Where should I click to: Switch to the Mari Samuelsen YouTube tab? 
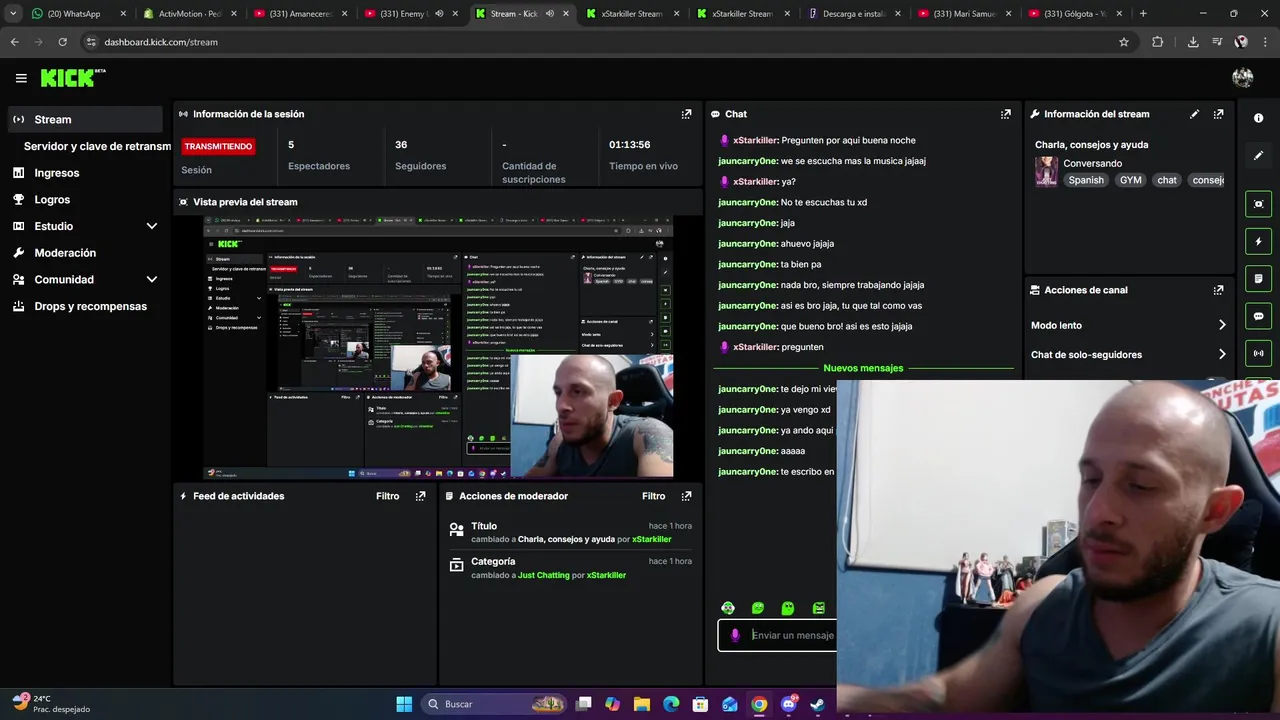(x=964, y=14)
